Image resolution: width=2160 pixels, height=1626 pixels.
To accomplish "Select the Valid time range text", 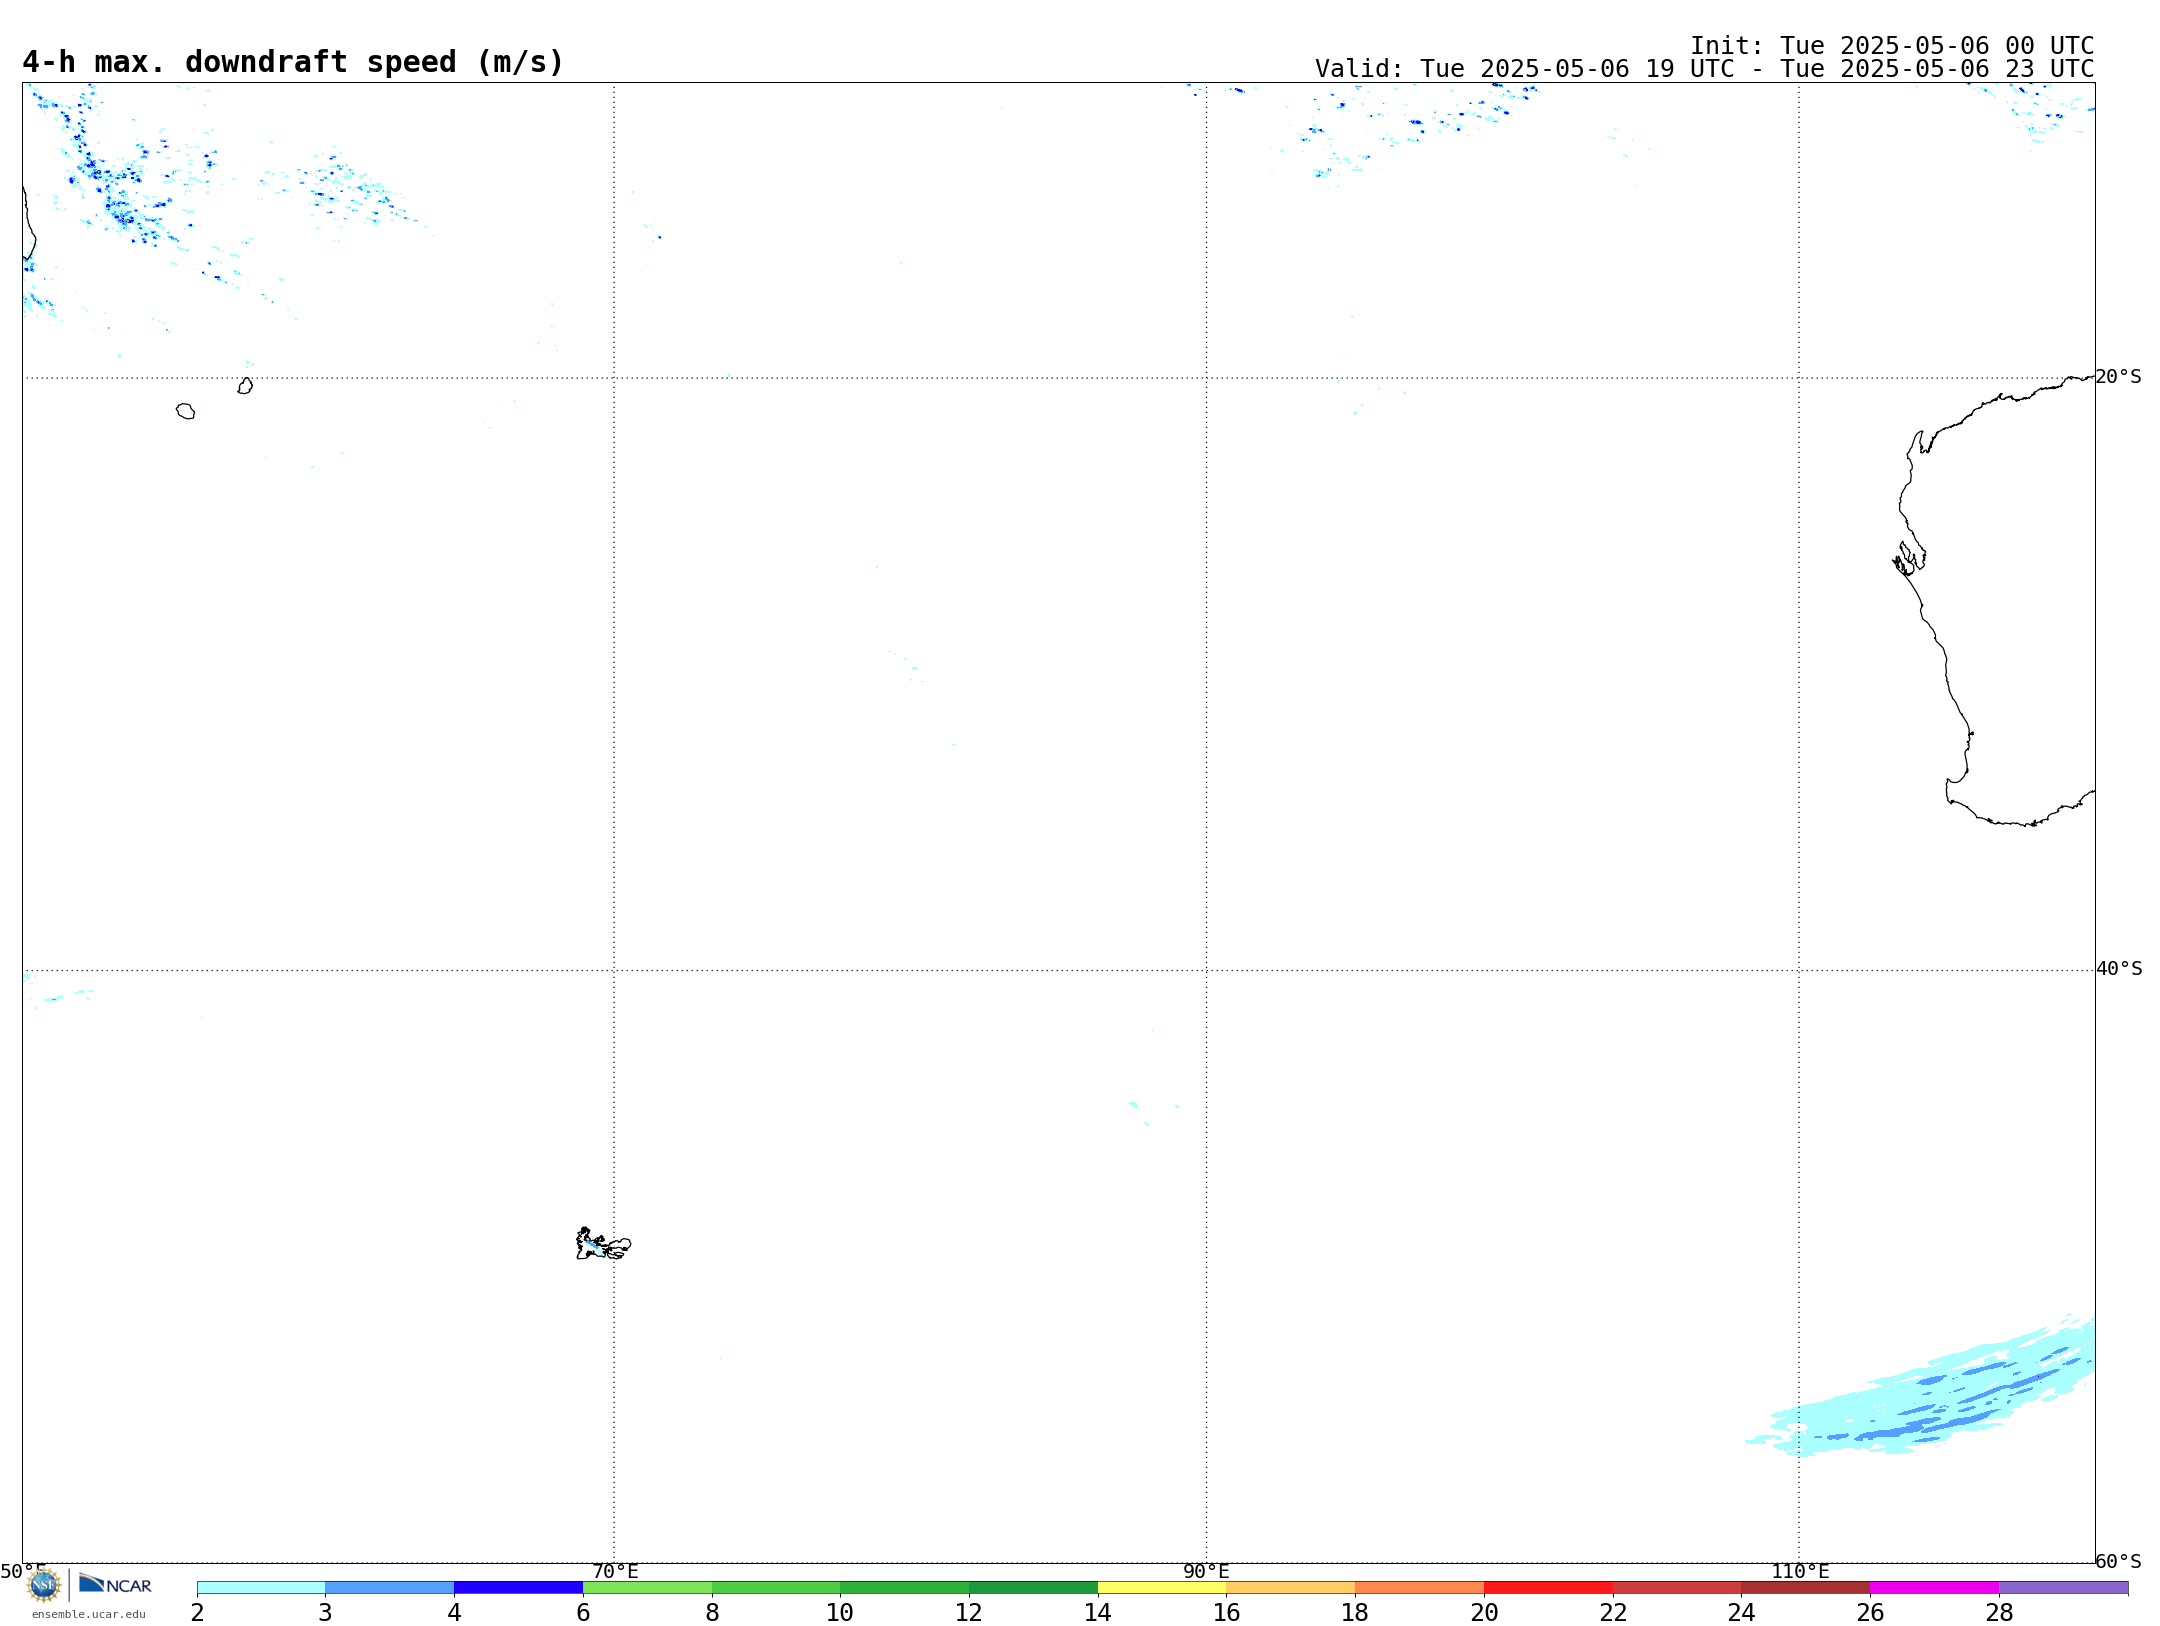I will coord(1704,69).
